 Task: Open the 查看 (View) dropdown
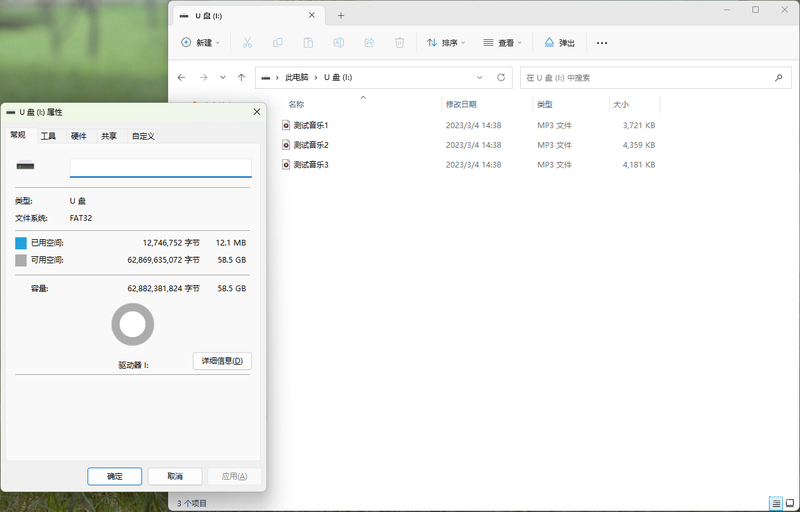503,43
